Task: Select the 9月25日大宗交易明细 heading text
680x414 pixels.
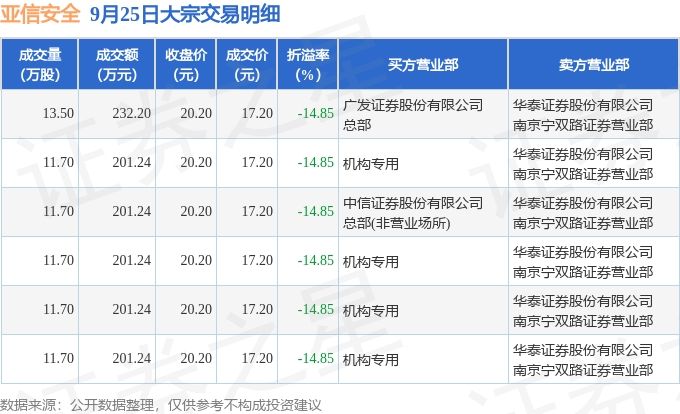Action: pos(185,14)
